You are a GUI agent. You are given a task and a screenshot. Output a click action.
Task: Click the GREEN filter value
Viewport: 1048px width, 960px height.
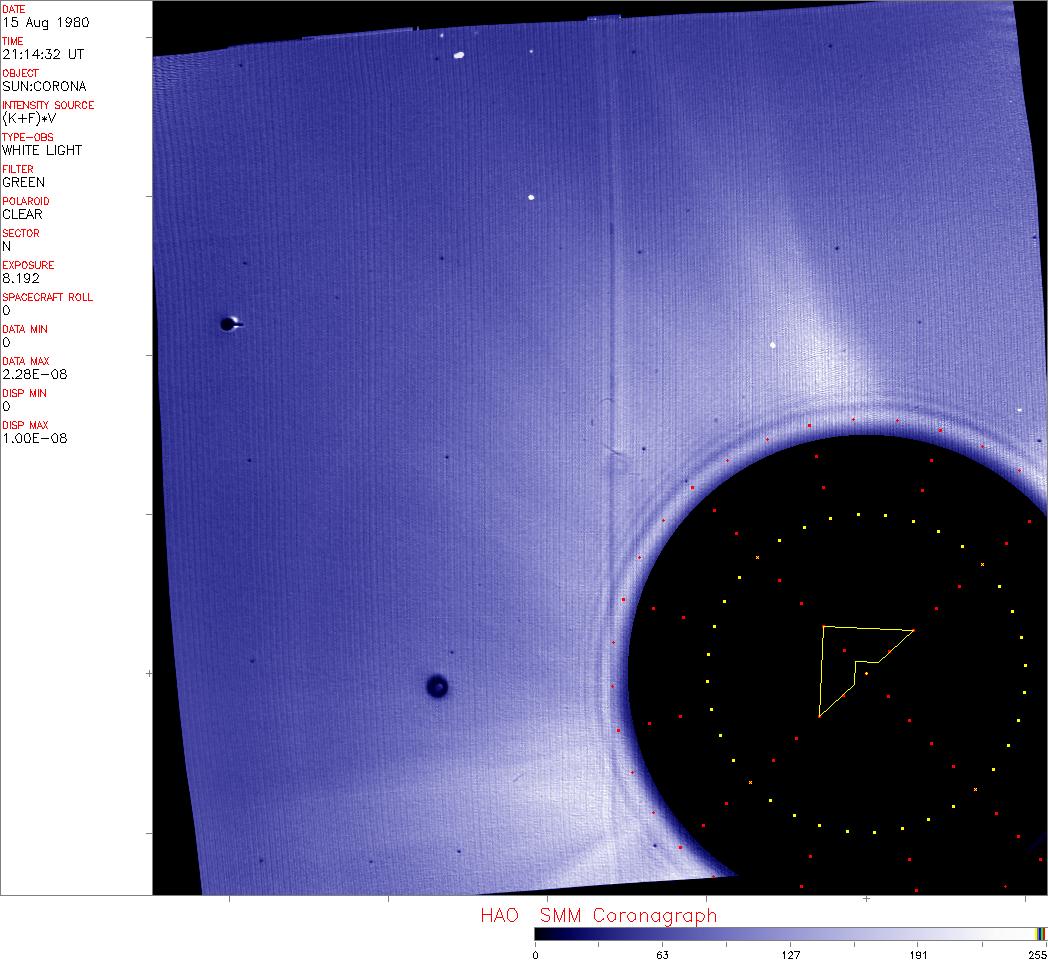(23, 182)
